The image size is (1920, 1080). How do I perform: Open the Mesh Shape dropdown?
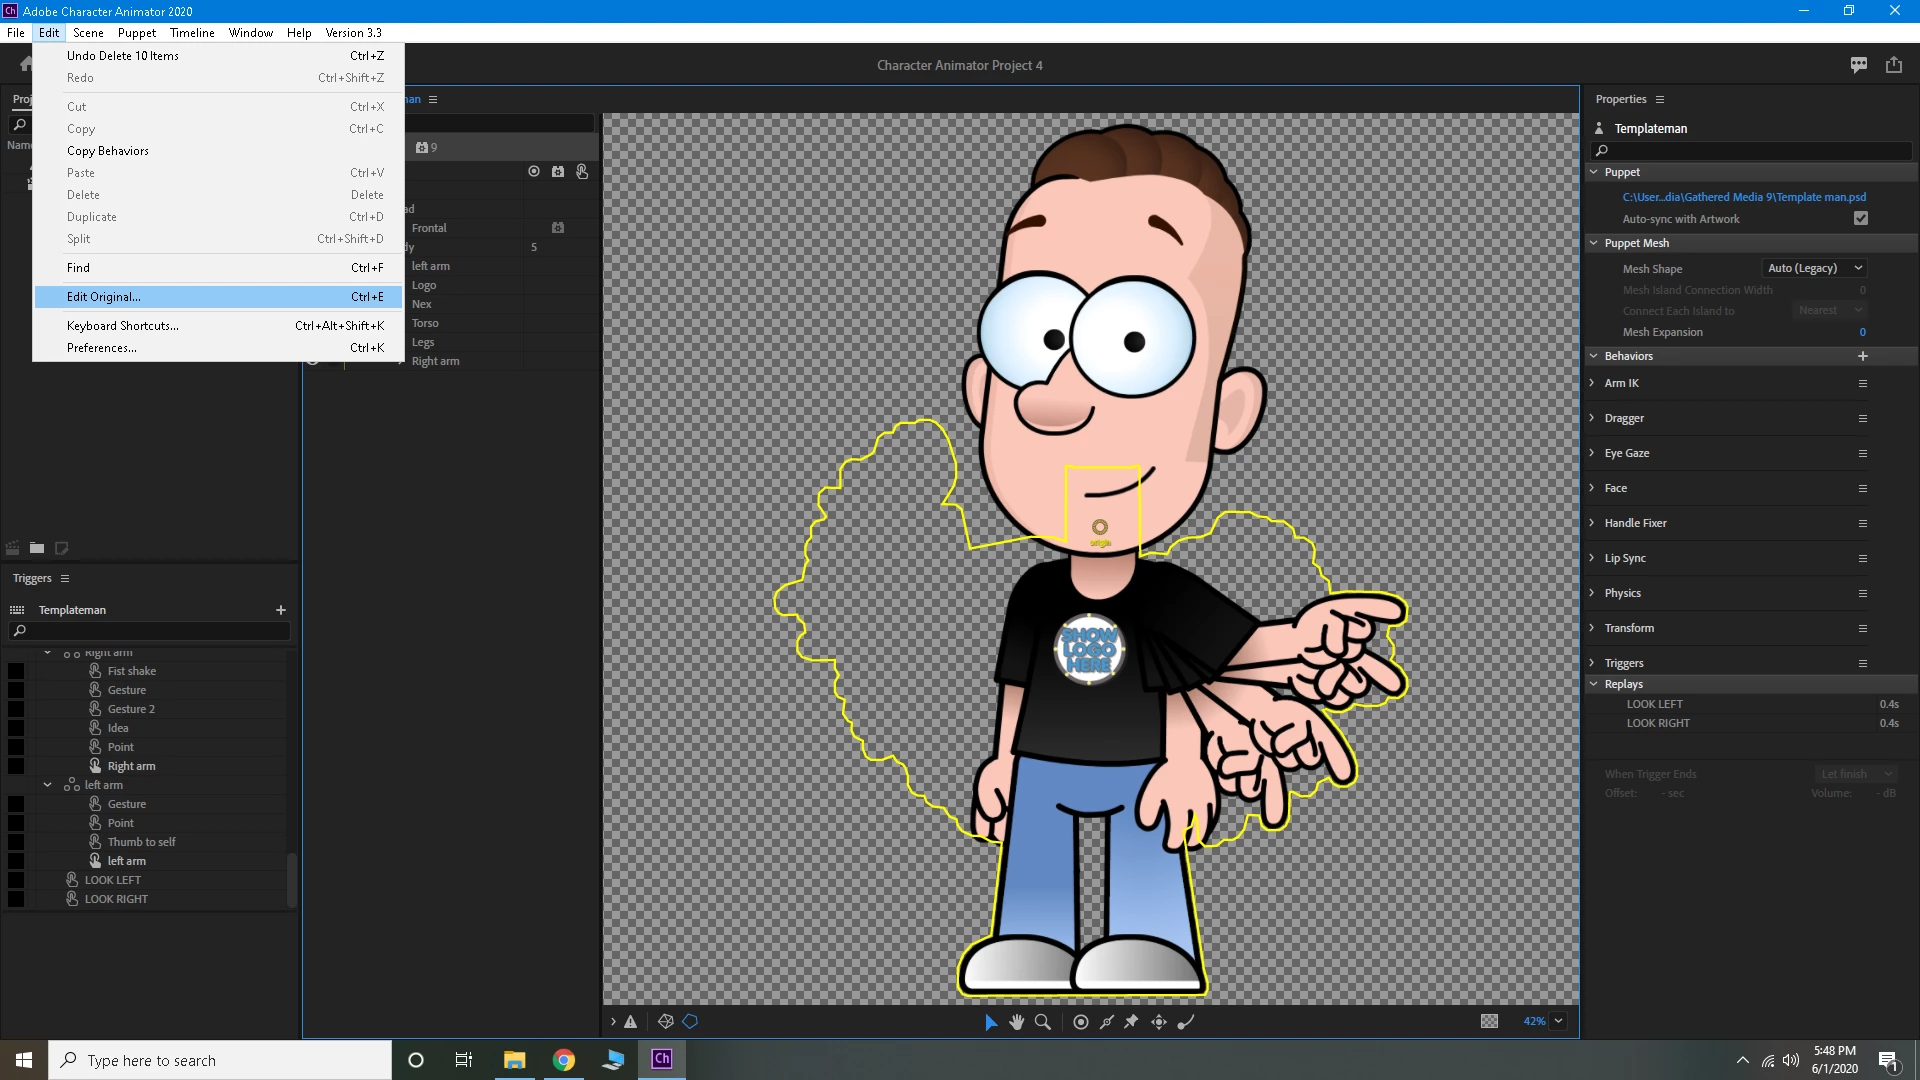tap(1814, 268)
